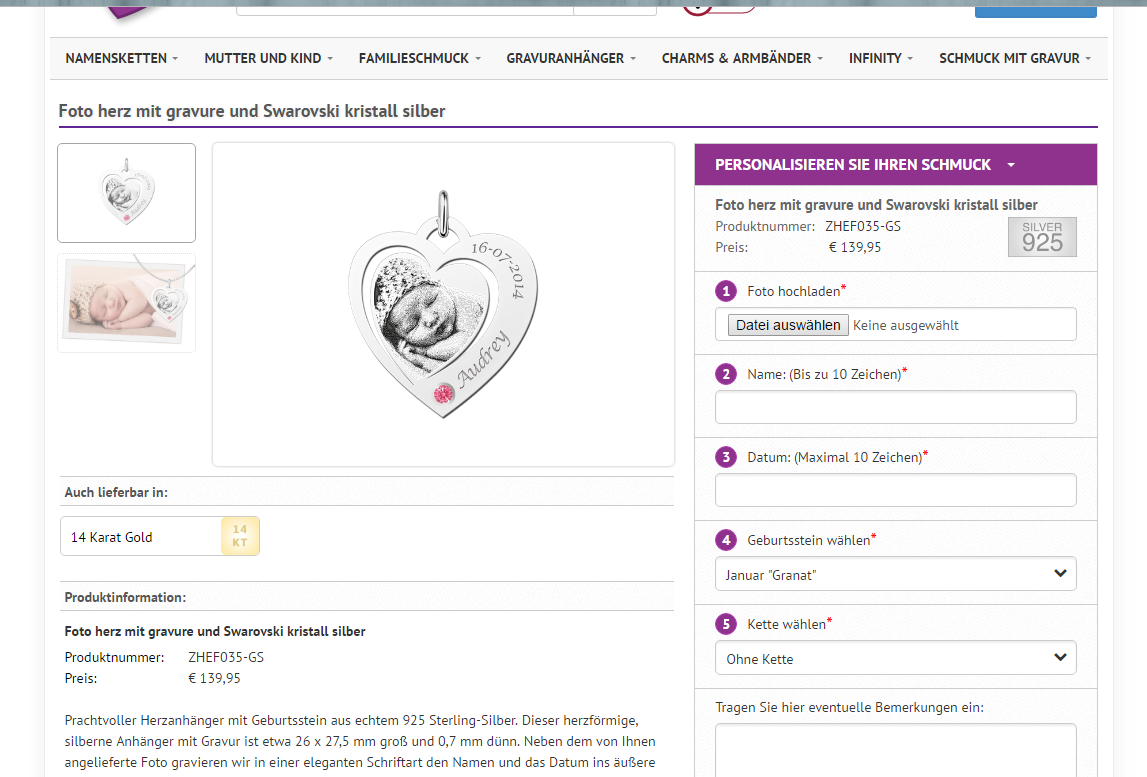Click the Name input field
Screen dimensions: 1147x777
pyautogui.click(x=895, y=407)
